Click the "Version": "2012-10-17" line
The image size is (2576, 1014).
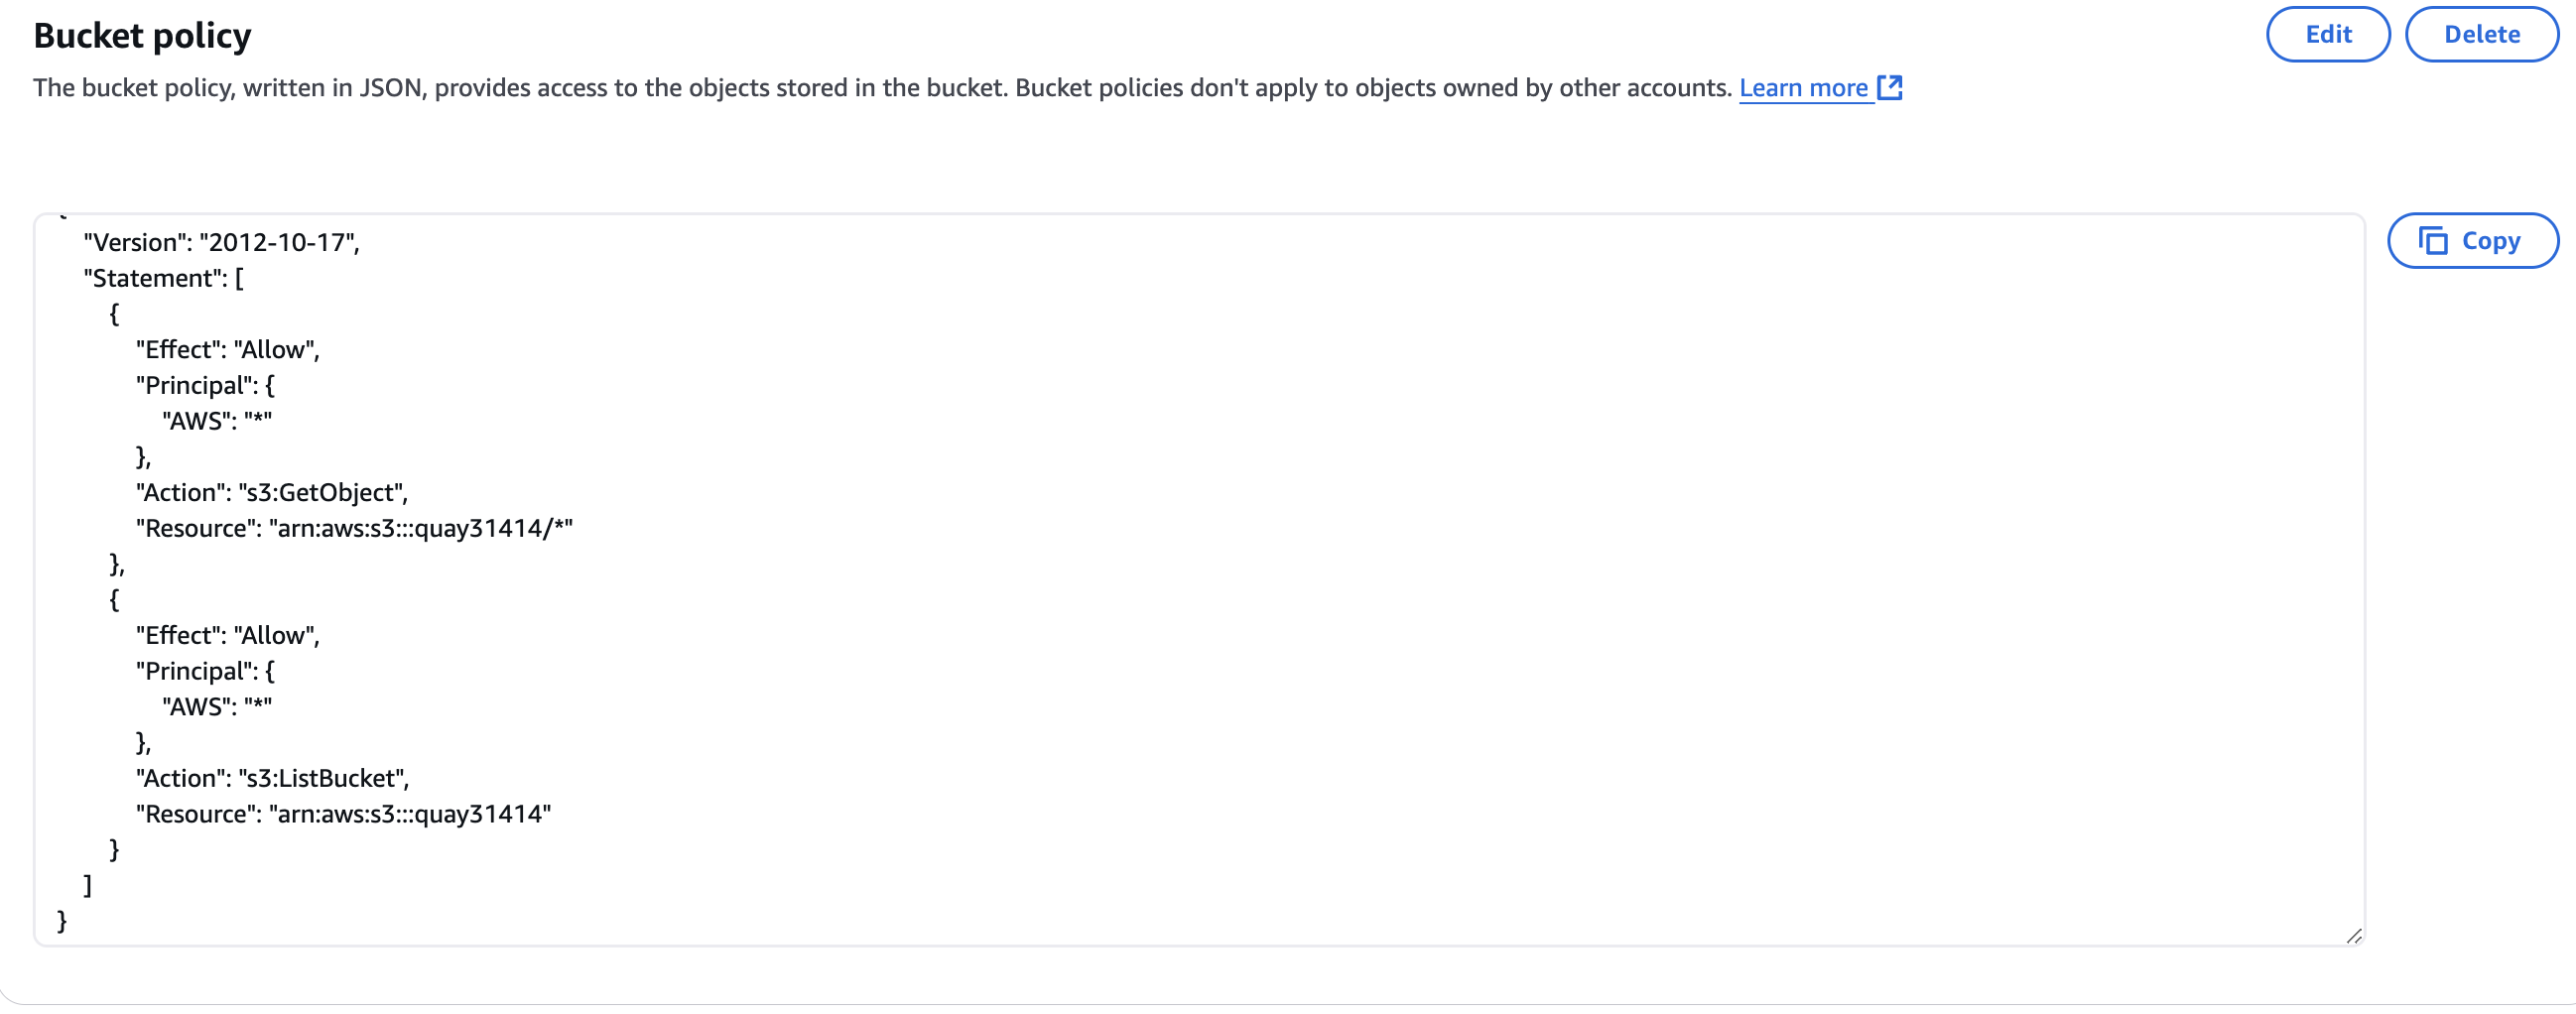tap(221, 243)
